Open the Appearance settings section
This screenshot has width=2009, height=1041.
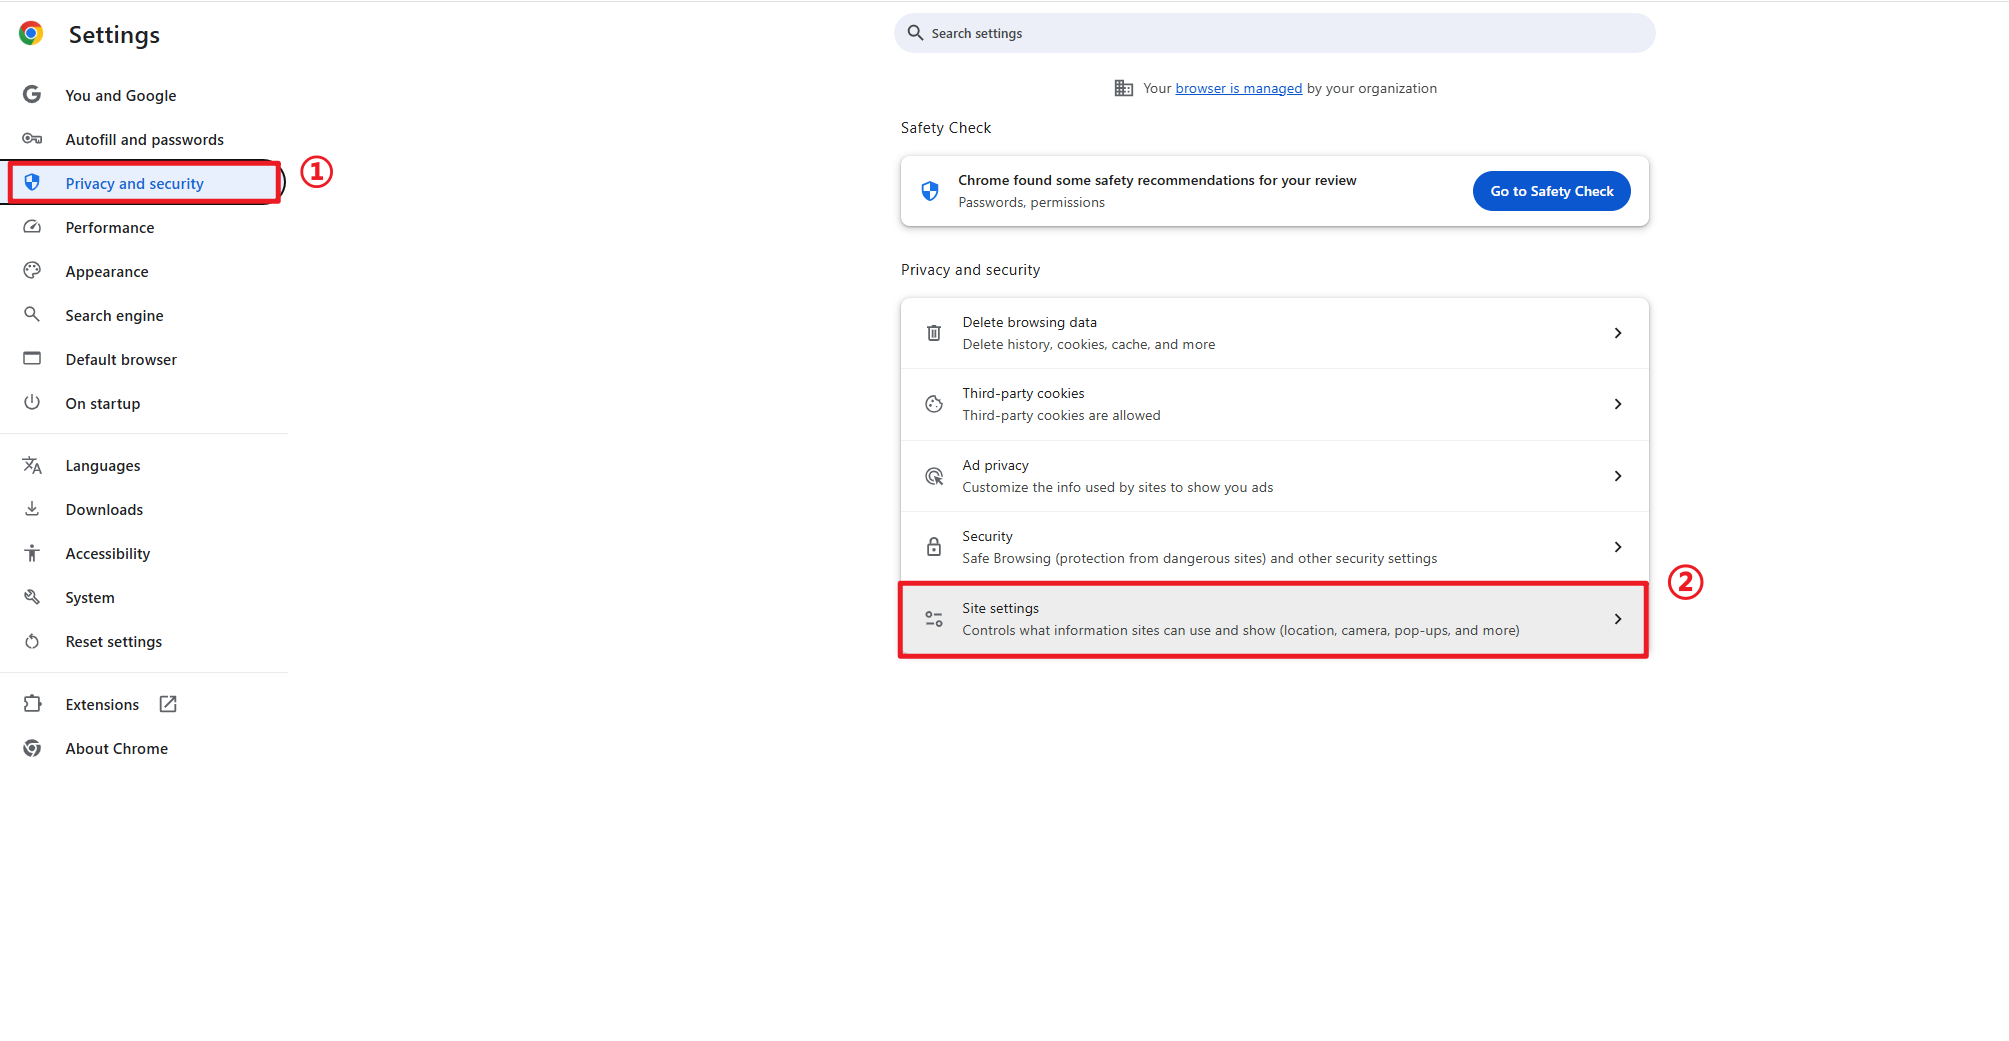pyautogui.click(x=107, y=271)
